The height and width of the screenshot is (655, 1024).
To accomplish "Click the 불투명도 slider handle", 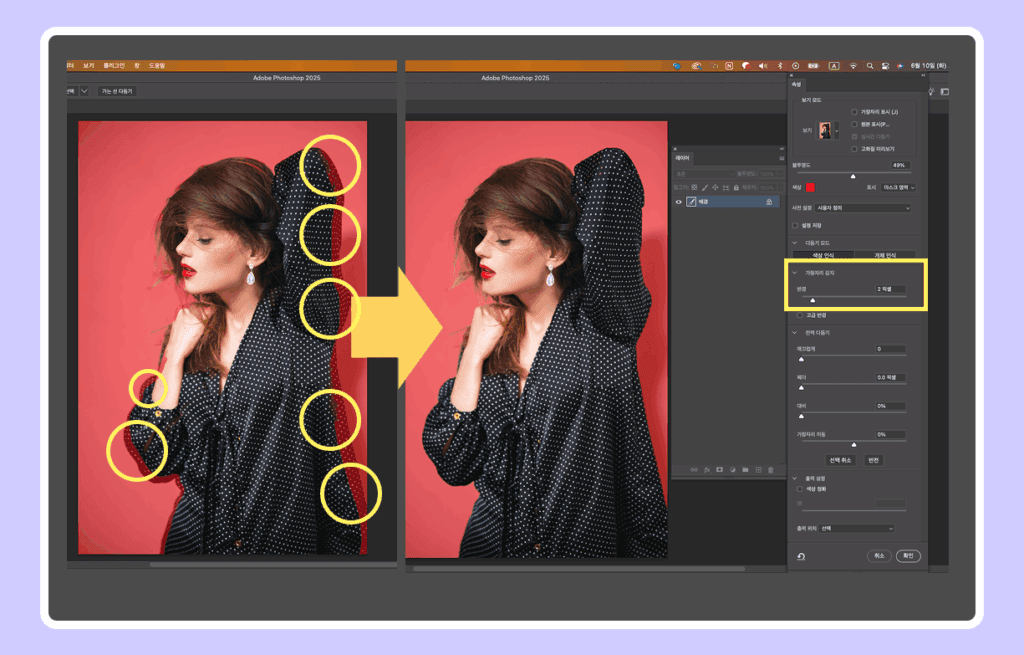I will 853,176.
